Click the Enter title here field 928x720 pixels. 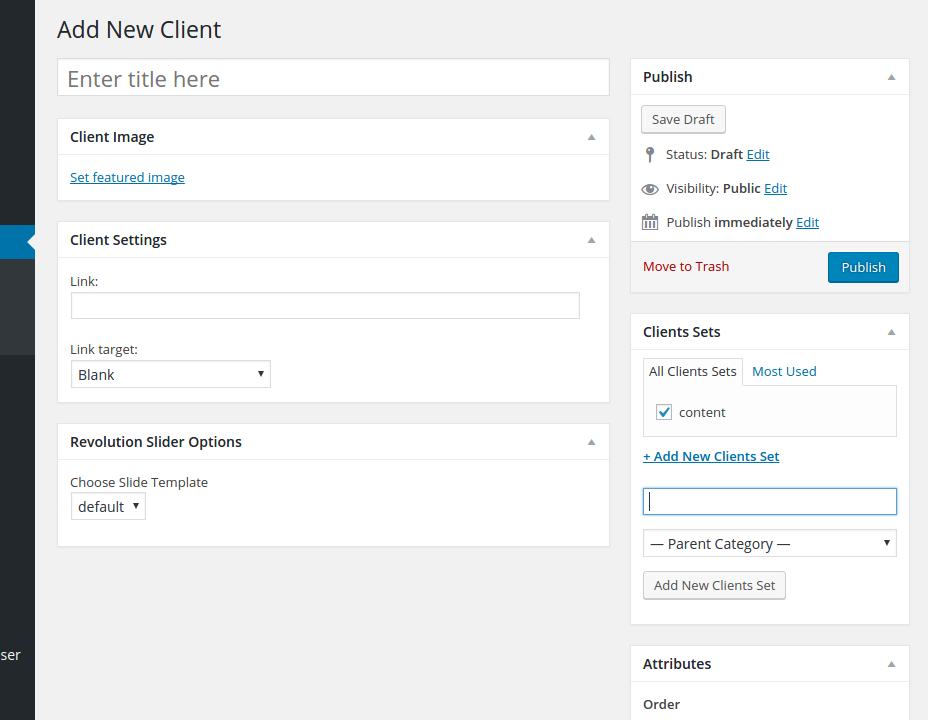(333, 78)
